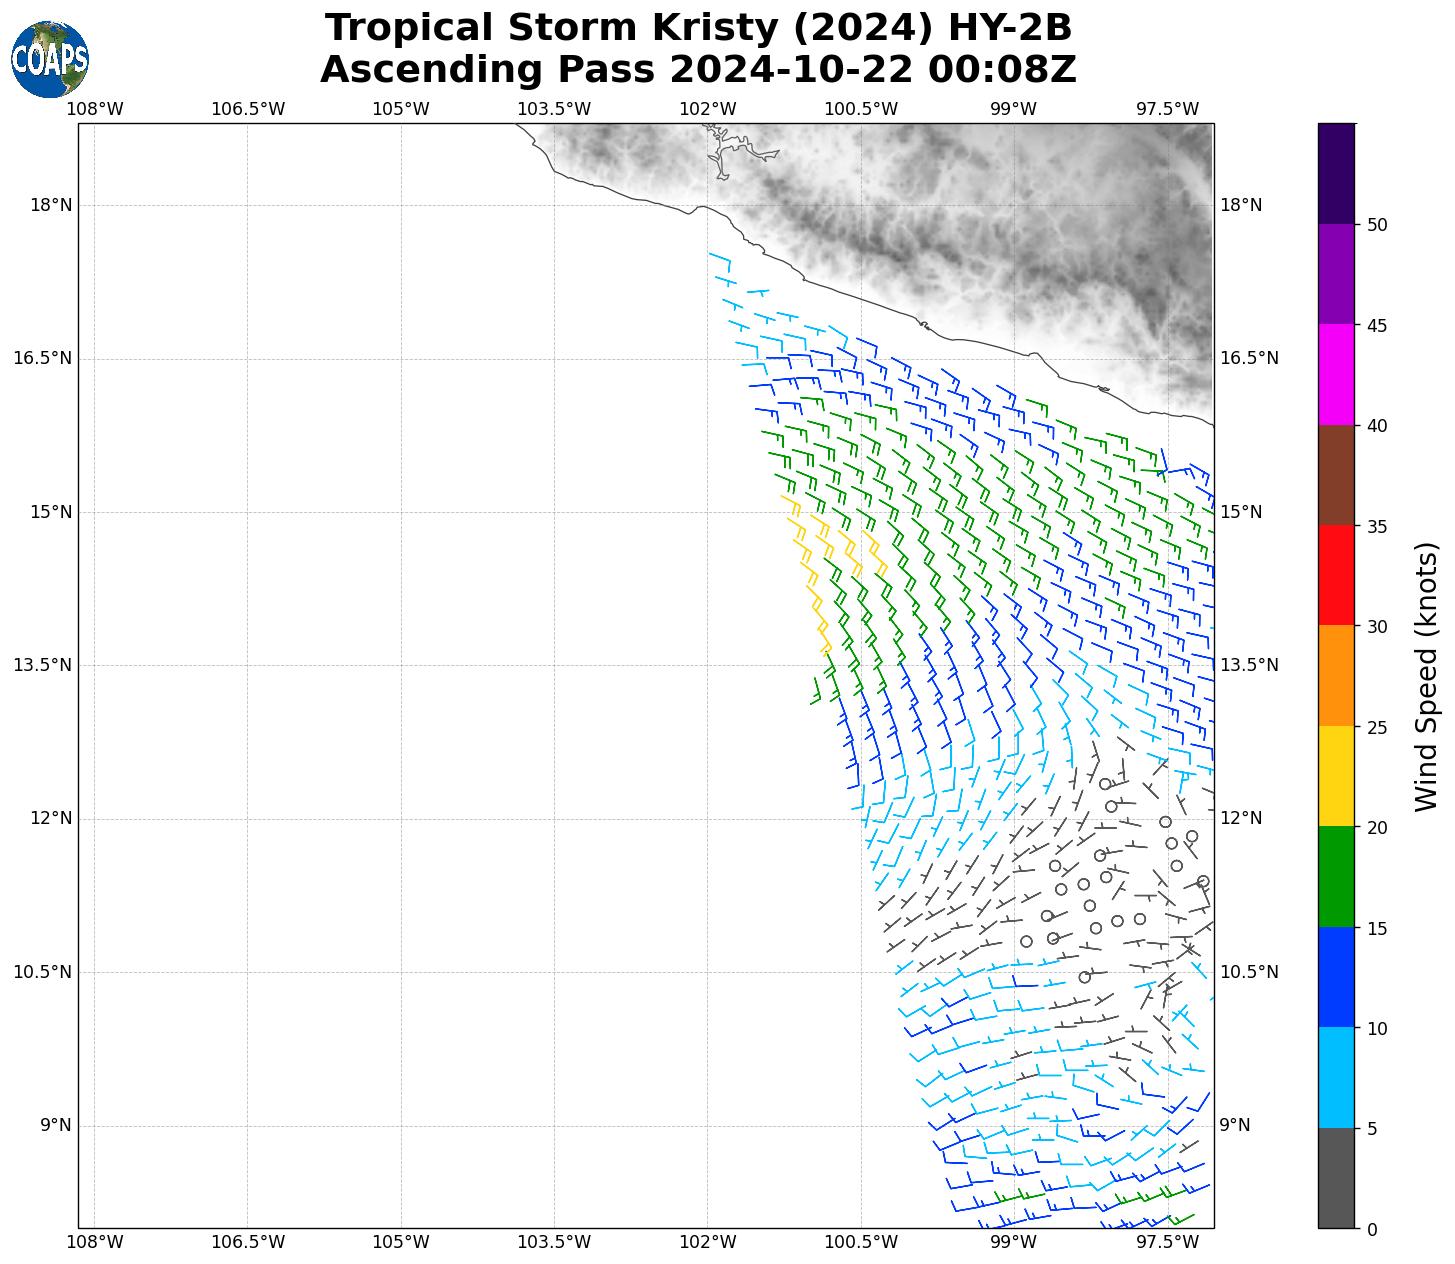Select the red 30–35 knot color band
The image size is (1455, 1264).
(x=1336, y=576)
